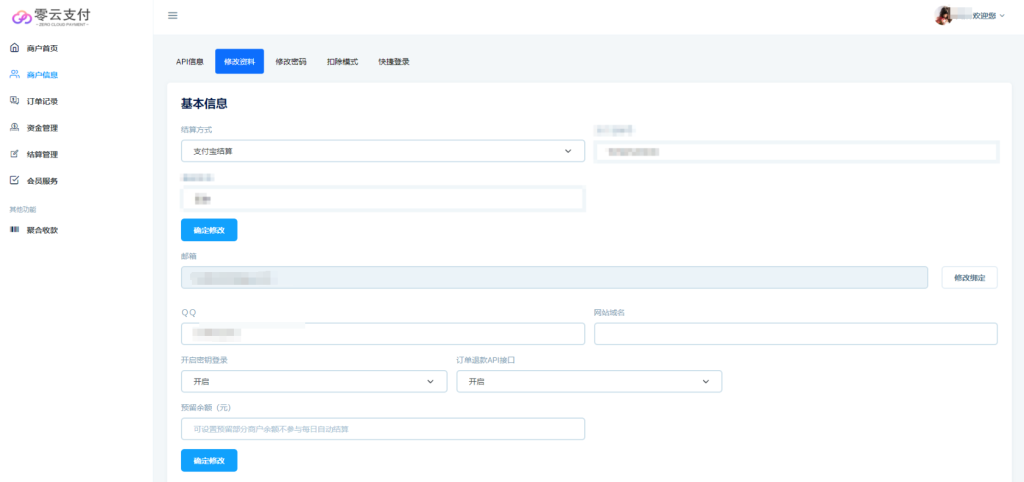Click the home icon beside 商户首页

click(x=14, y=48)
